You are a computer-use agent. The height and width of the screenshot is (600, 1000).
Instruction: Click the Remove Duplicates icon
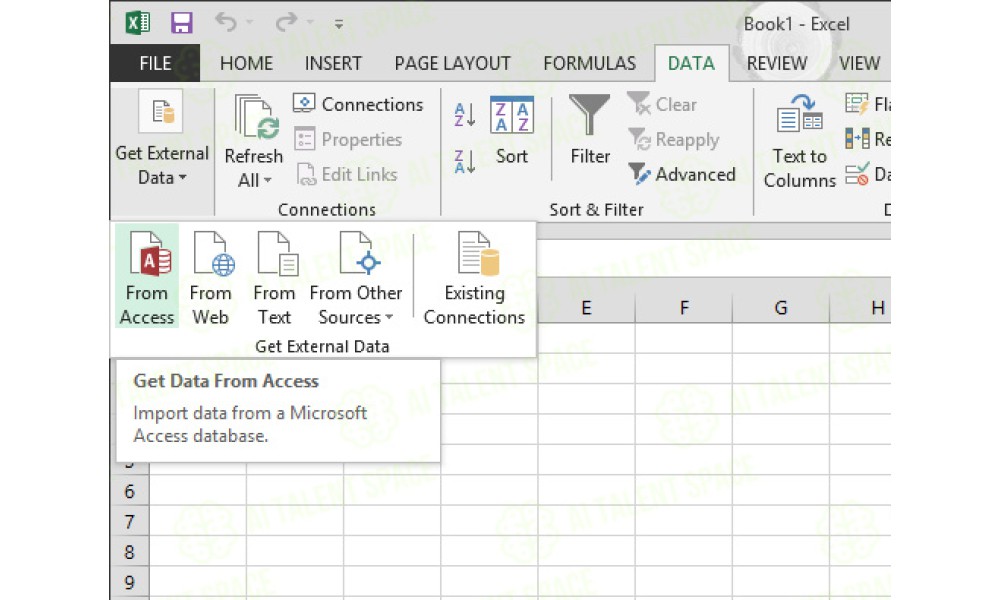(857, 138)
